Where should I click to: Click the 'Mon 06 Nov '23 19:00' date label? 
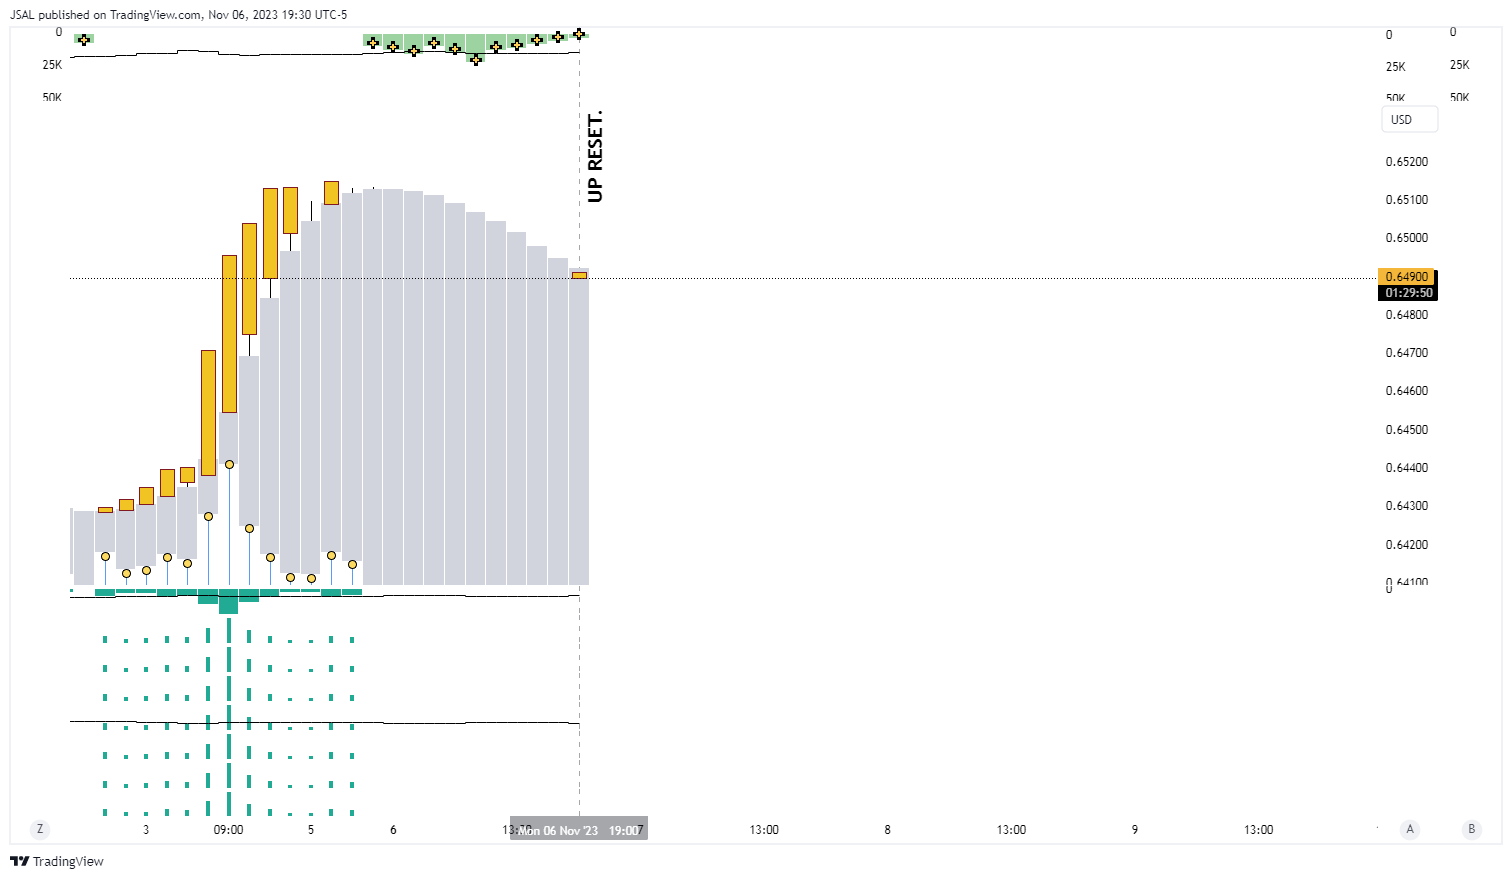coord(579,830)
